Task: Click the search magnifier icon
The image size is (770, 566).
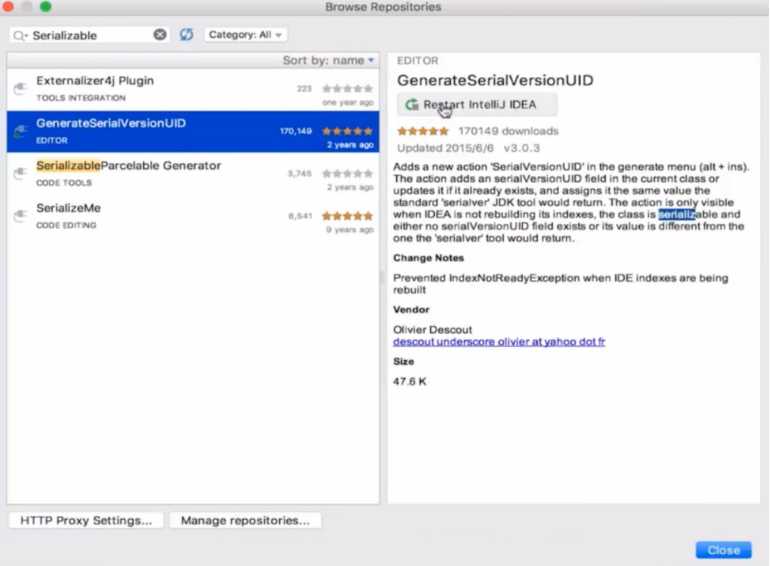Action: pyautogui.click(x=20, y=35)
